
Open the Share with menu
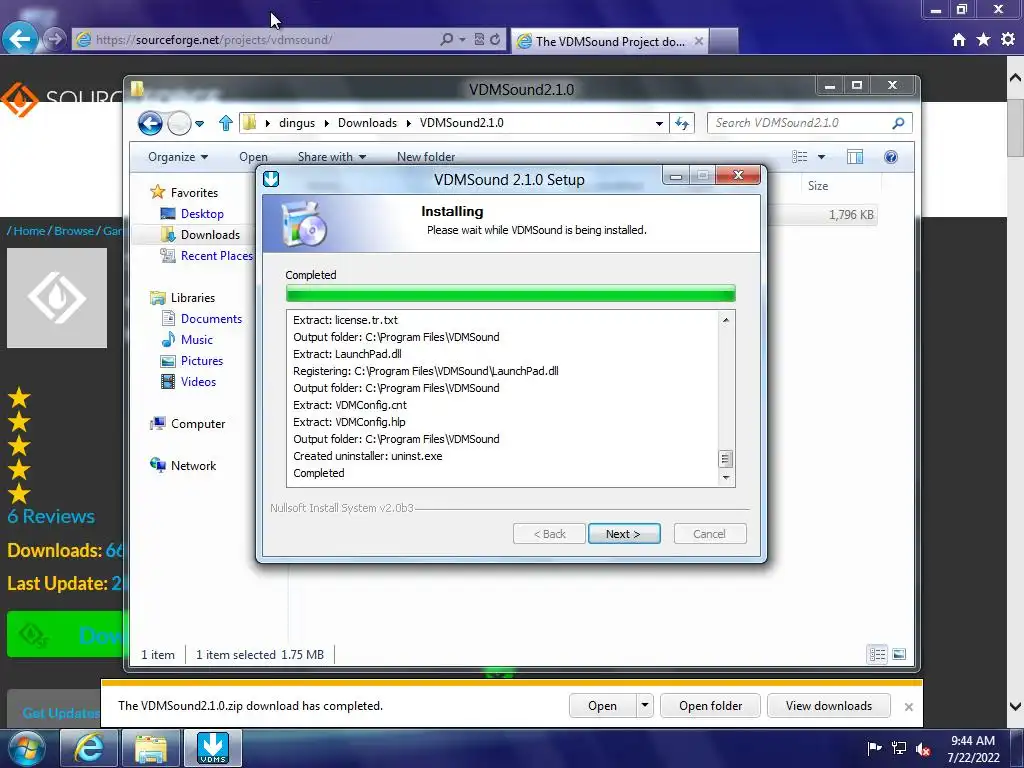(x=332, y=157)
